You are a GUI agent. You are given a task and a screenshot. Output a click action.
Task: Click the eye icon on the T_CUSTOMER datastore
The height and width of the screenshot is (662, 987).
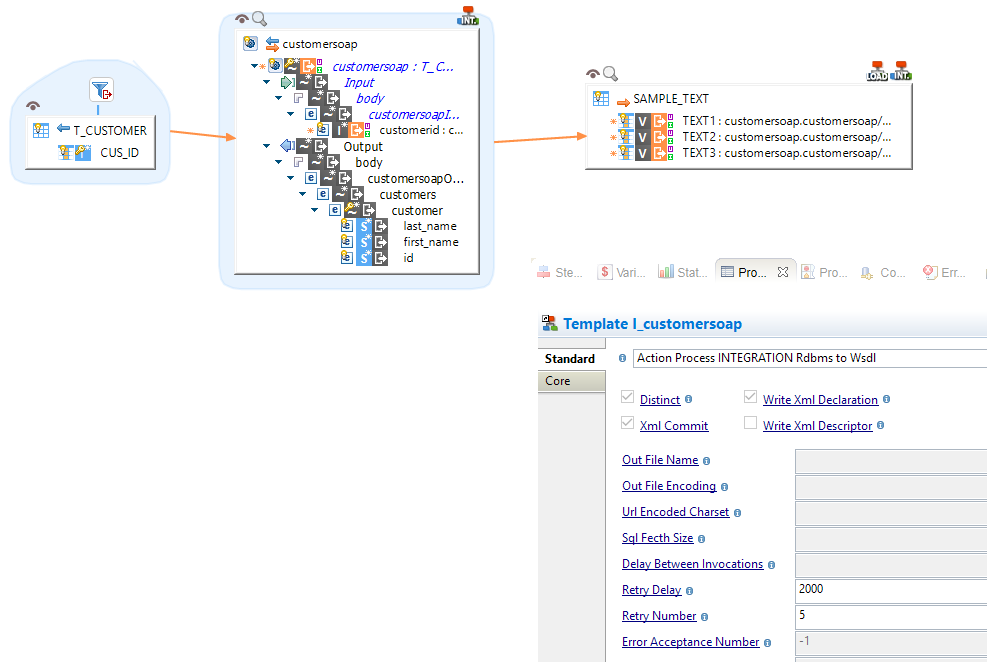point(33,106)
